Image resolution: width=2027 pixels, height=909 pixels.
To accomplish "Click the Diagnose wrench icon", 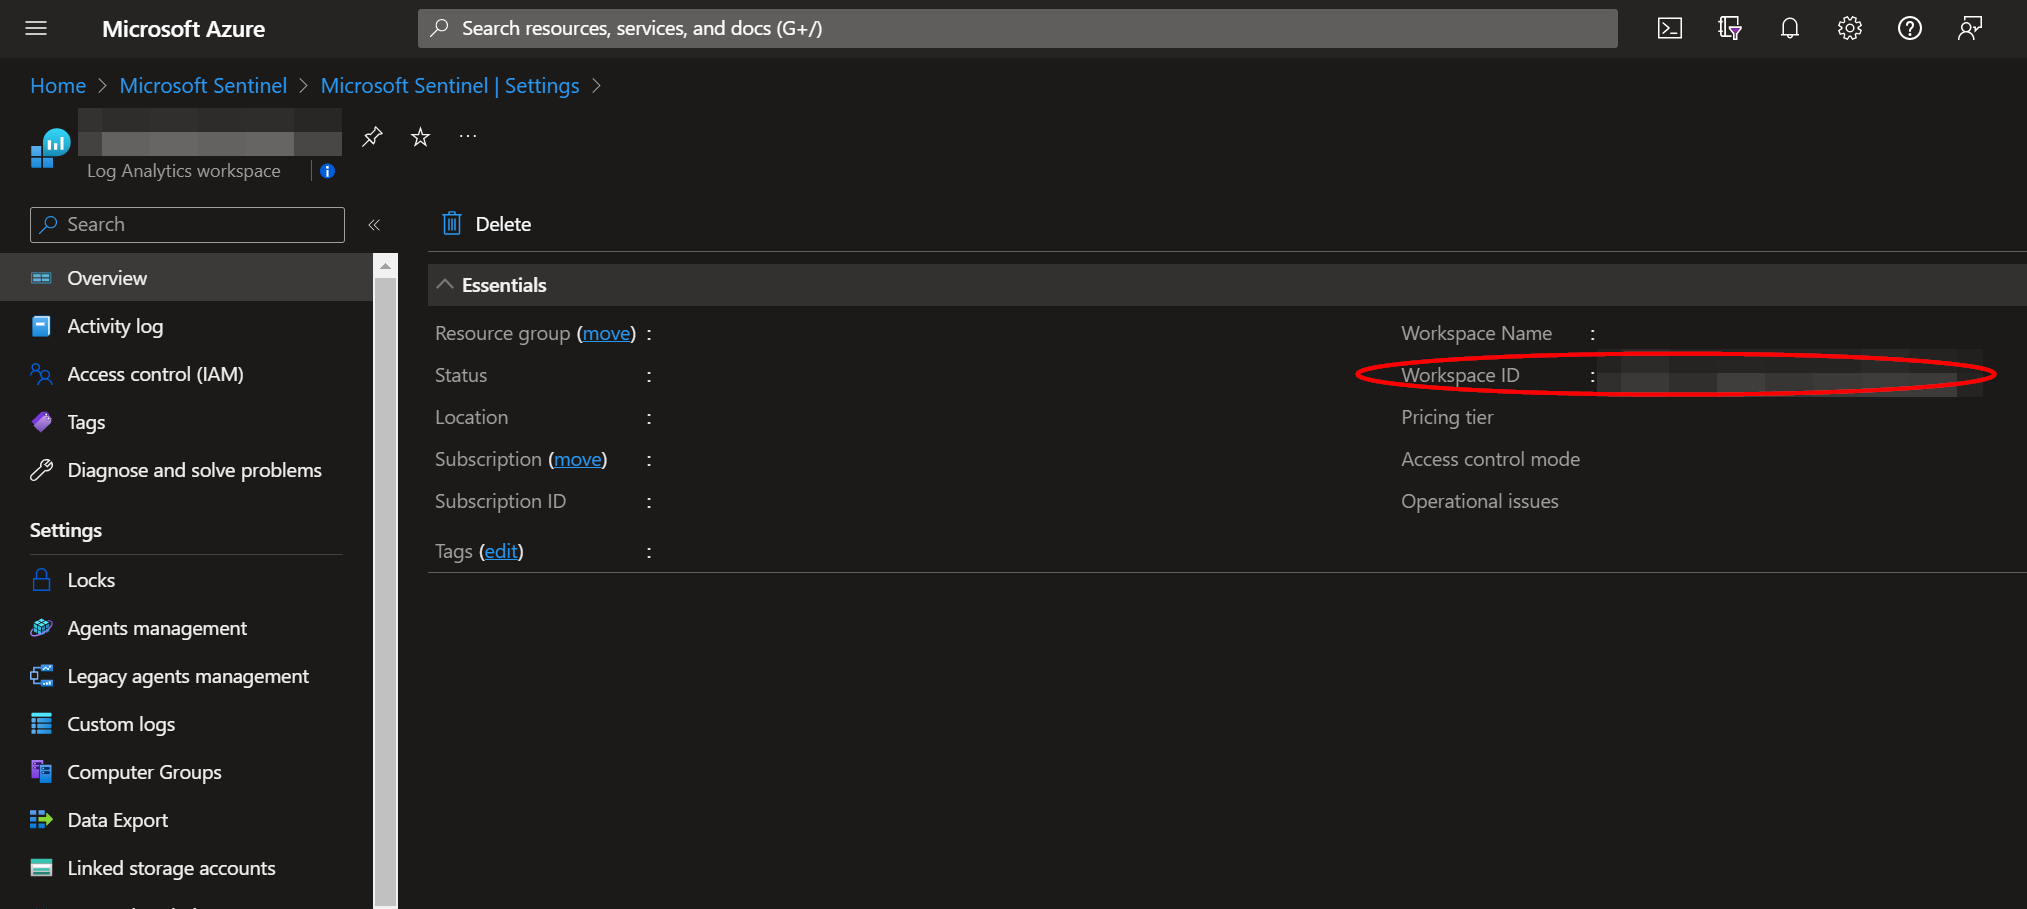I will pyautogui.click(x=41, y=470).
